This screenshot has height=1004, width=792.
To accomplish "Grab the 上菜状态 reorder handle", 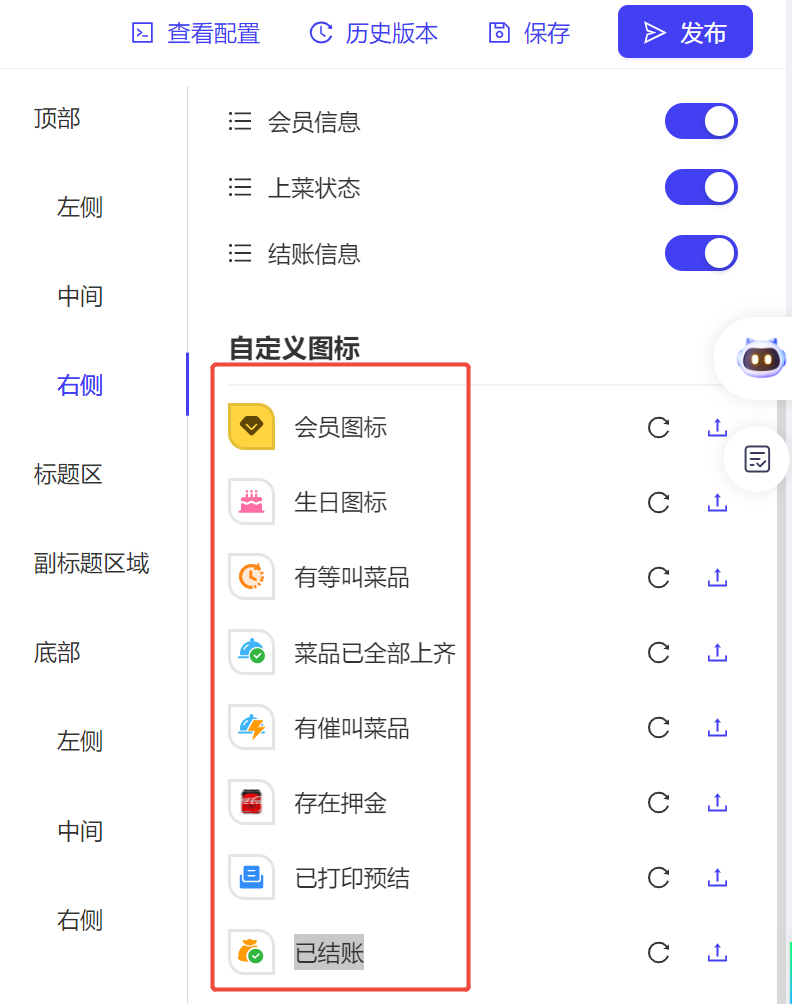I will pos(240,187).
